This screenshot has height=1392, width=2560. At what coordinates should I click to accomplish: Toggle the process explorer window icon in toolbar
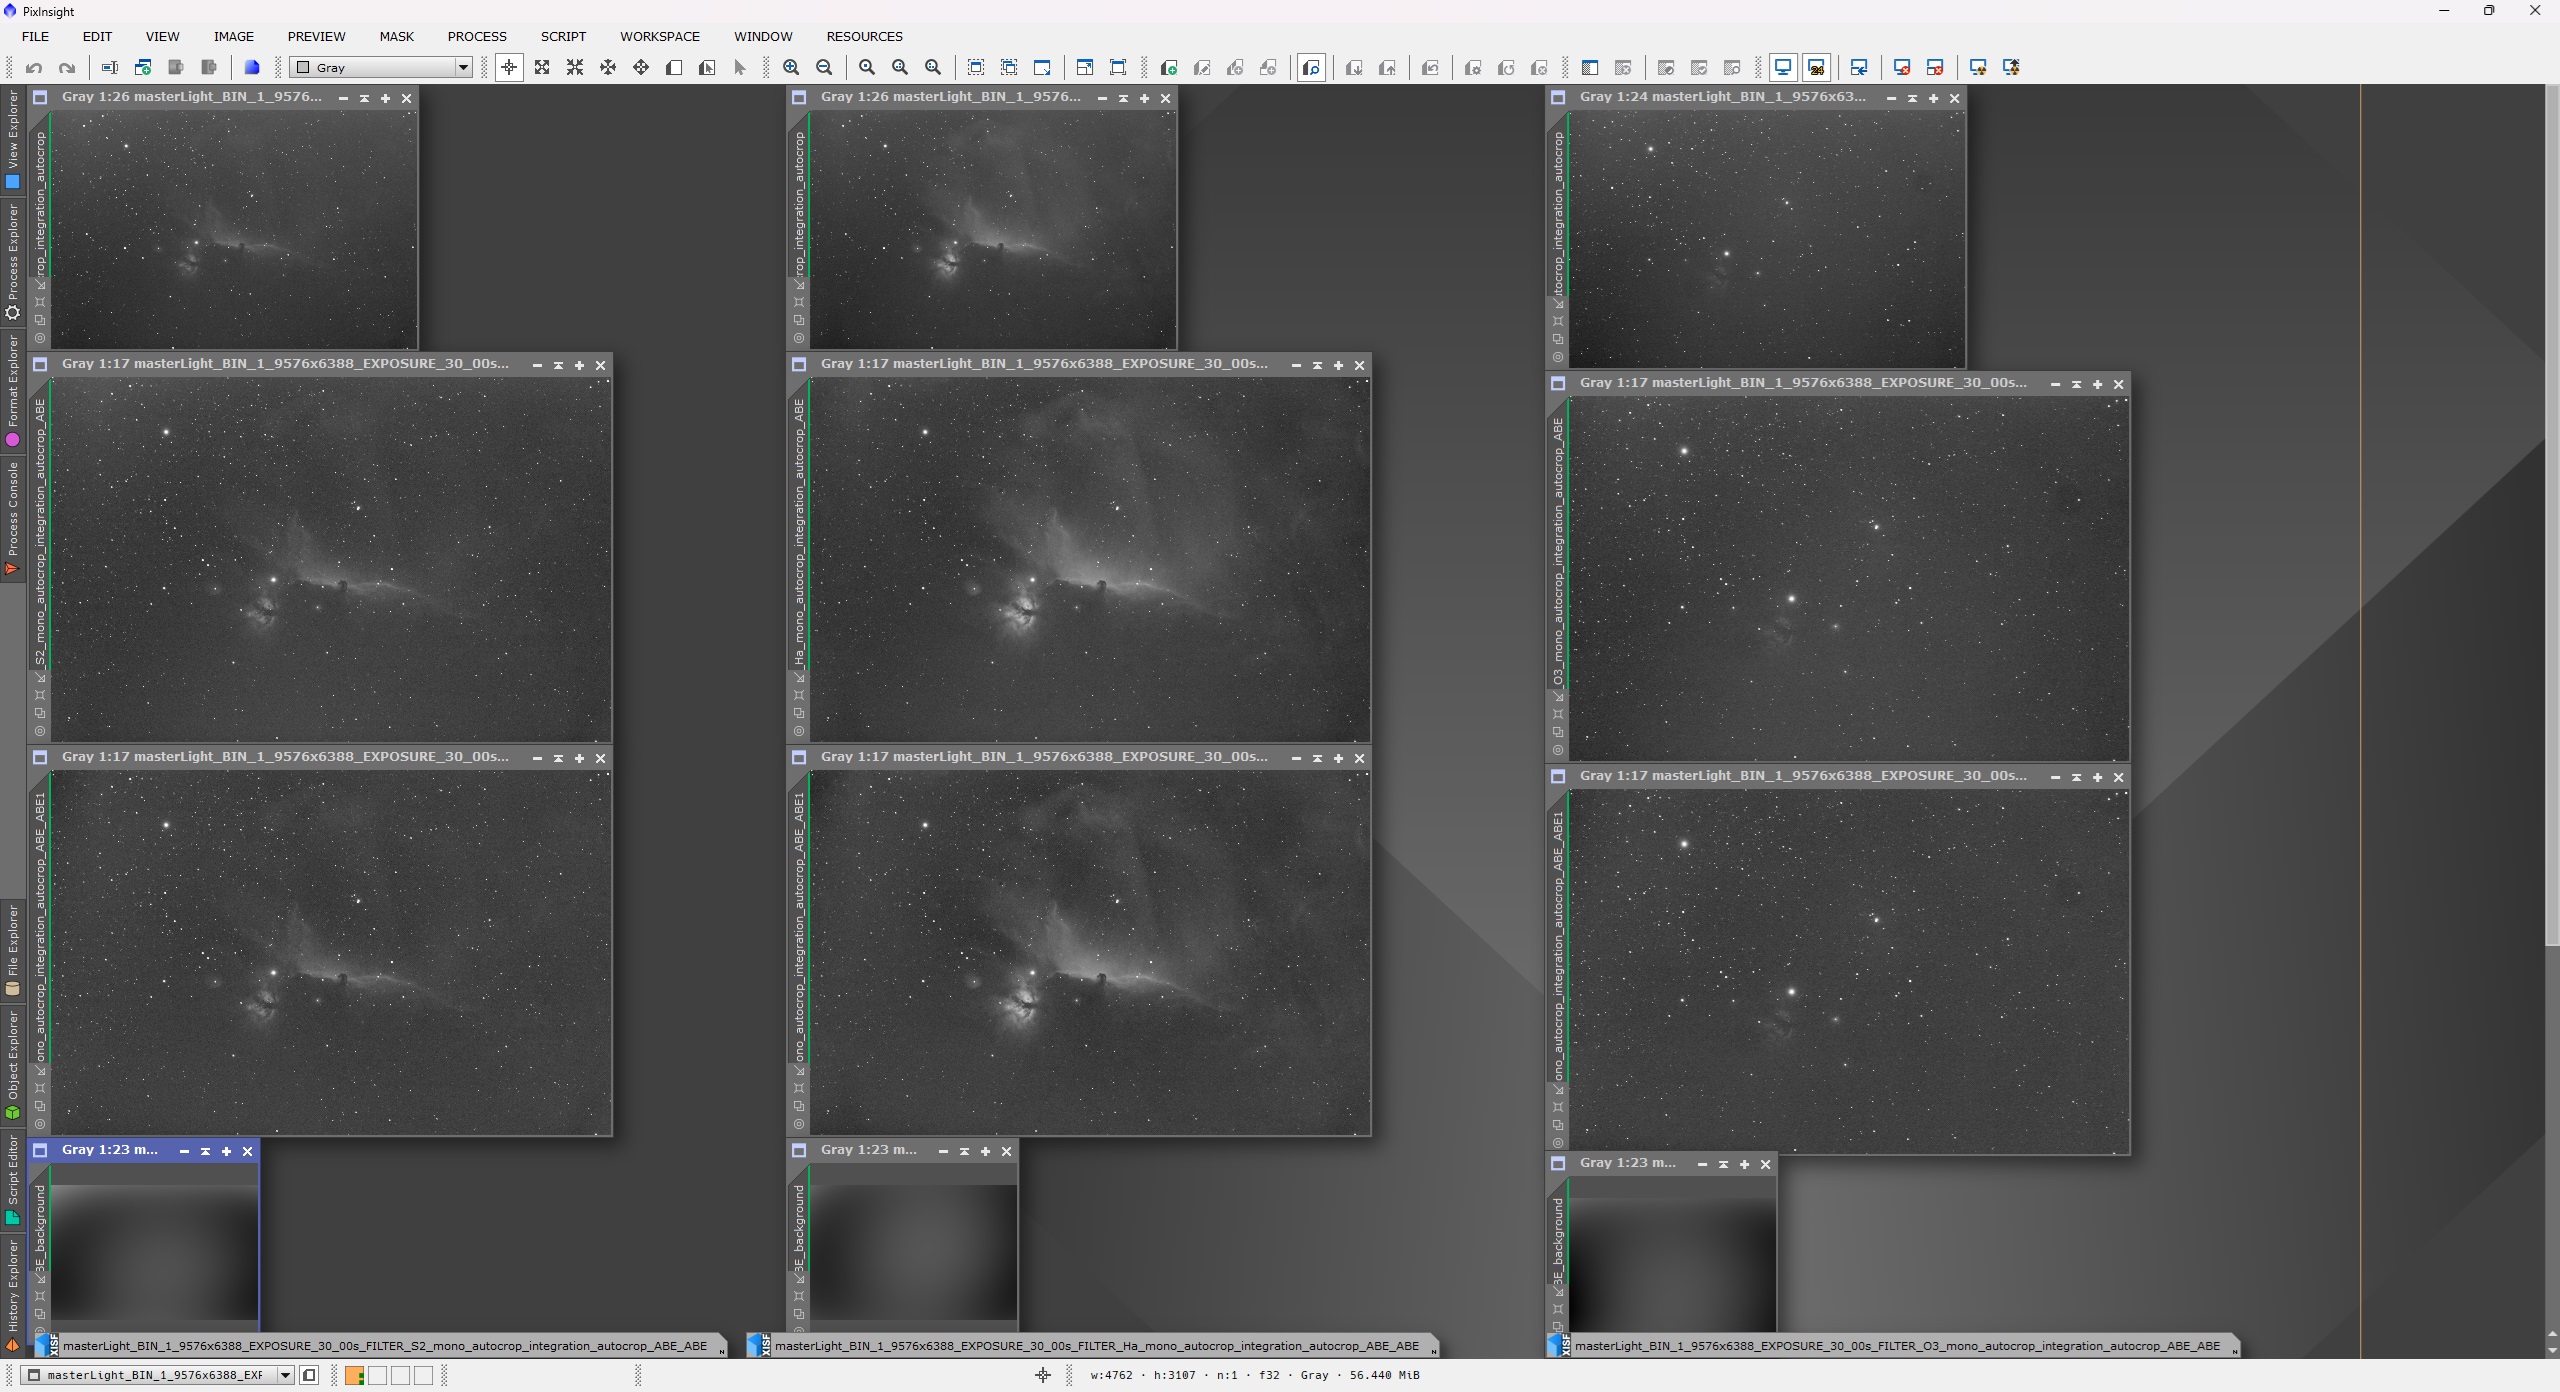pos(1590,68)
